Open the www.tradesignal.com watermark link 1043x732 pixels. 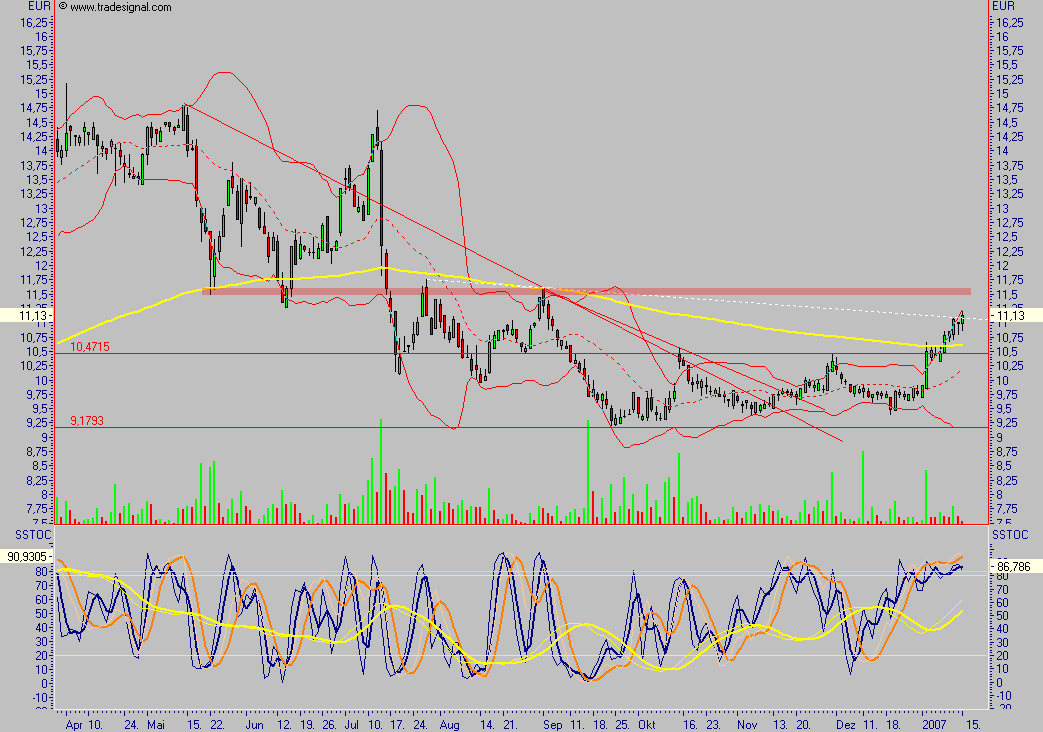point(120,7)
